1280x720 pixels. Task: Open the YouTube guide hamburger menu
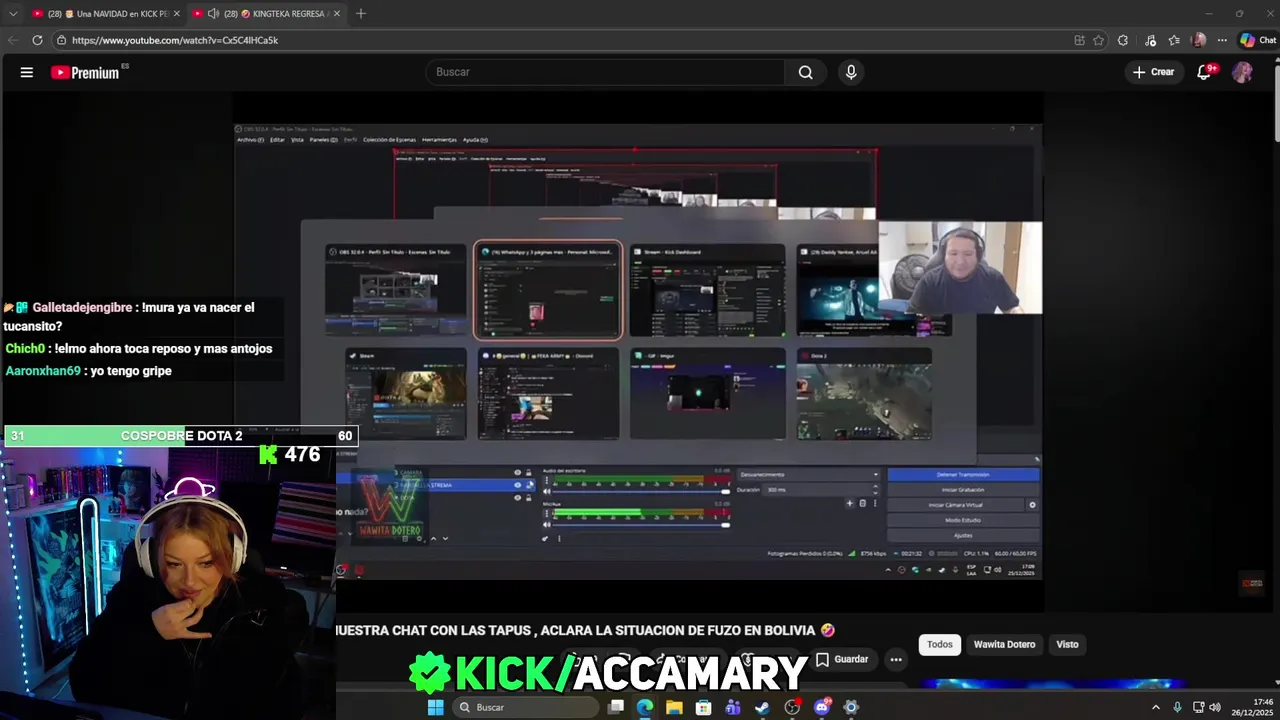(x=27, y=72)
